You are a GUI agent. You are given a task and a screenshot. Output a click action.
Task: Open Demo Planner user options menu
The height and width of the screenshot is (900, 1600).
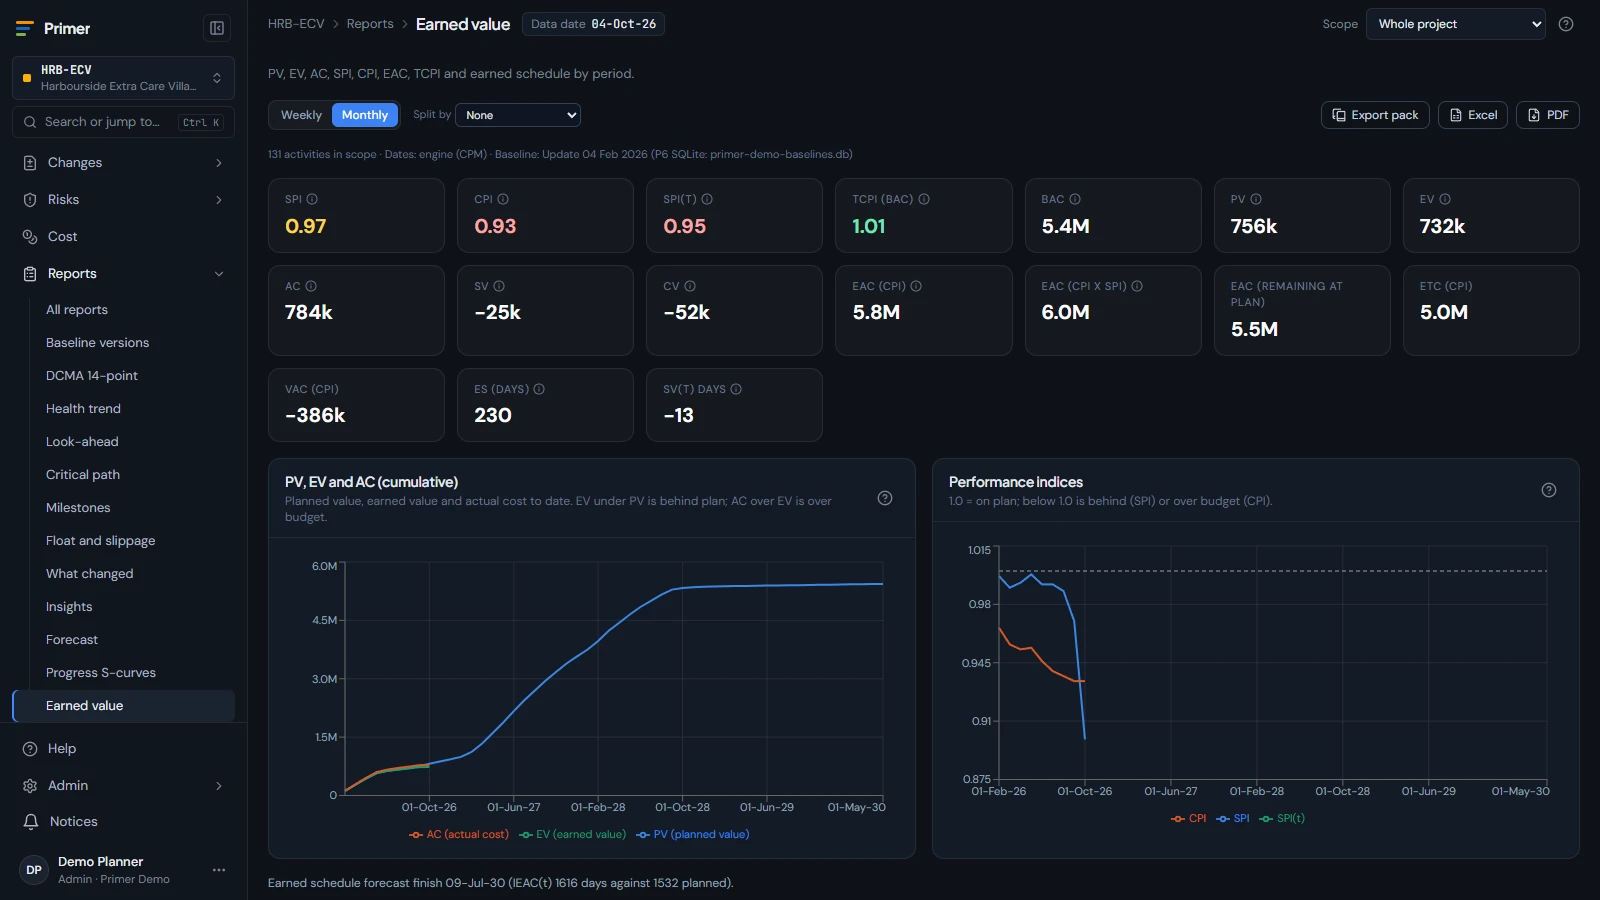point(219,870)
